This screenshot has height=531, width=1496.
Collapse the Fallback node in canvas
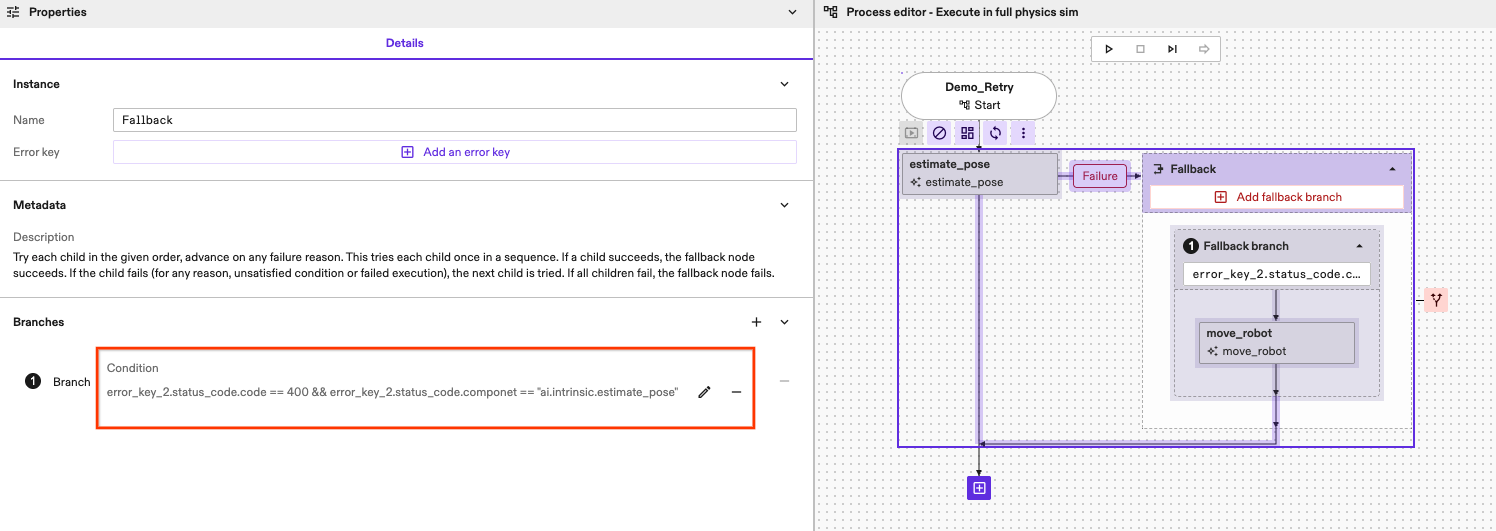[x=1392, y=169]
